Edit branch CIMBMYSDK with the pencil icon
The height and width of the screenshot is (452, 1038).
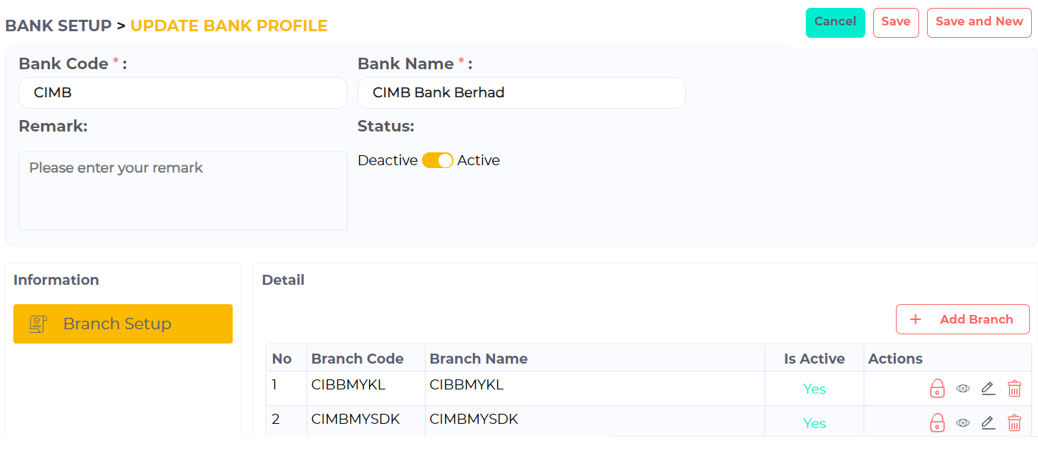(x=988, y=422)
